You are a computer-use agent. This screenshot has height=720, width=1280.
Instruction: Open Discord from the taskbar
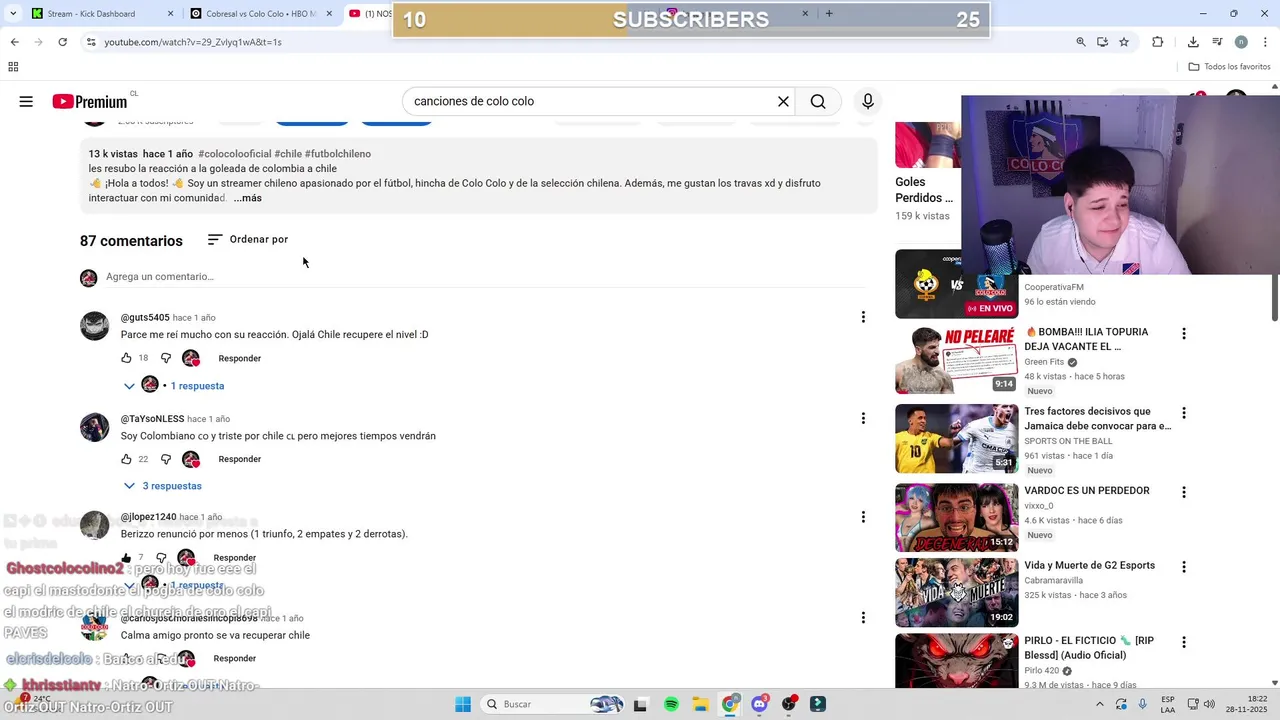759,704
